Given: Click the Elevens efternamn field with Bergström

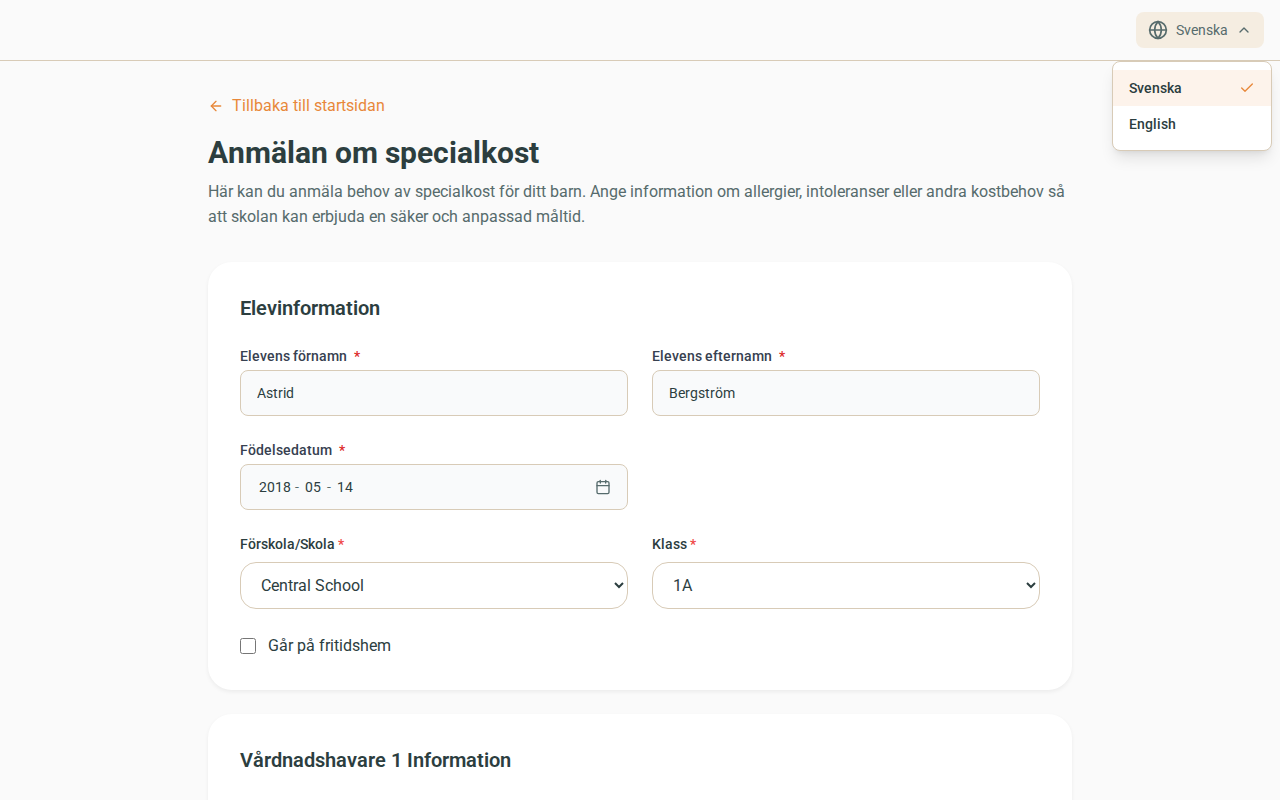Looking at the screenshot, I should pyautogui.click(x=846, y=393).
